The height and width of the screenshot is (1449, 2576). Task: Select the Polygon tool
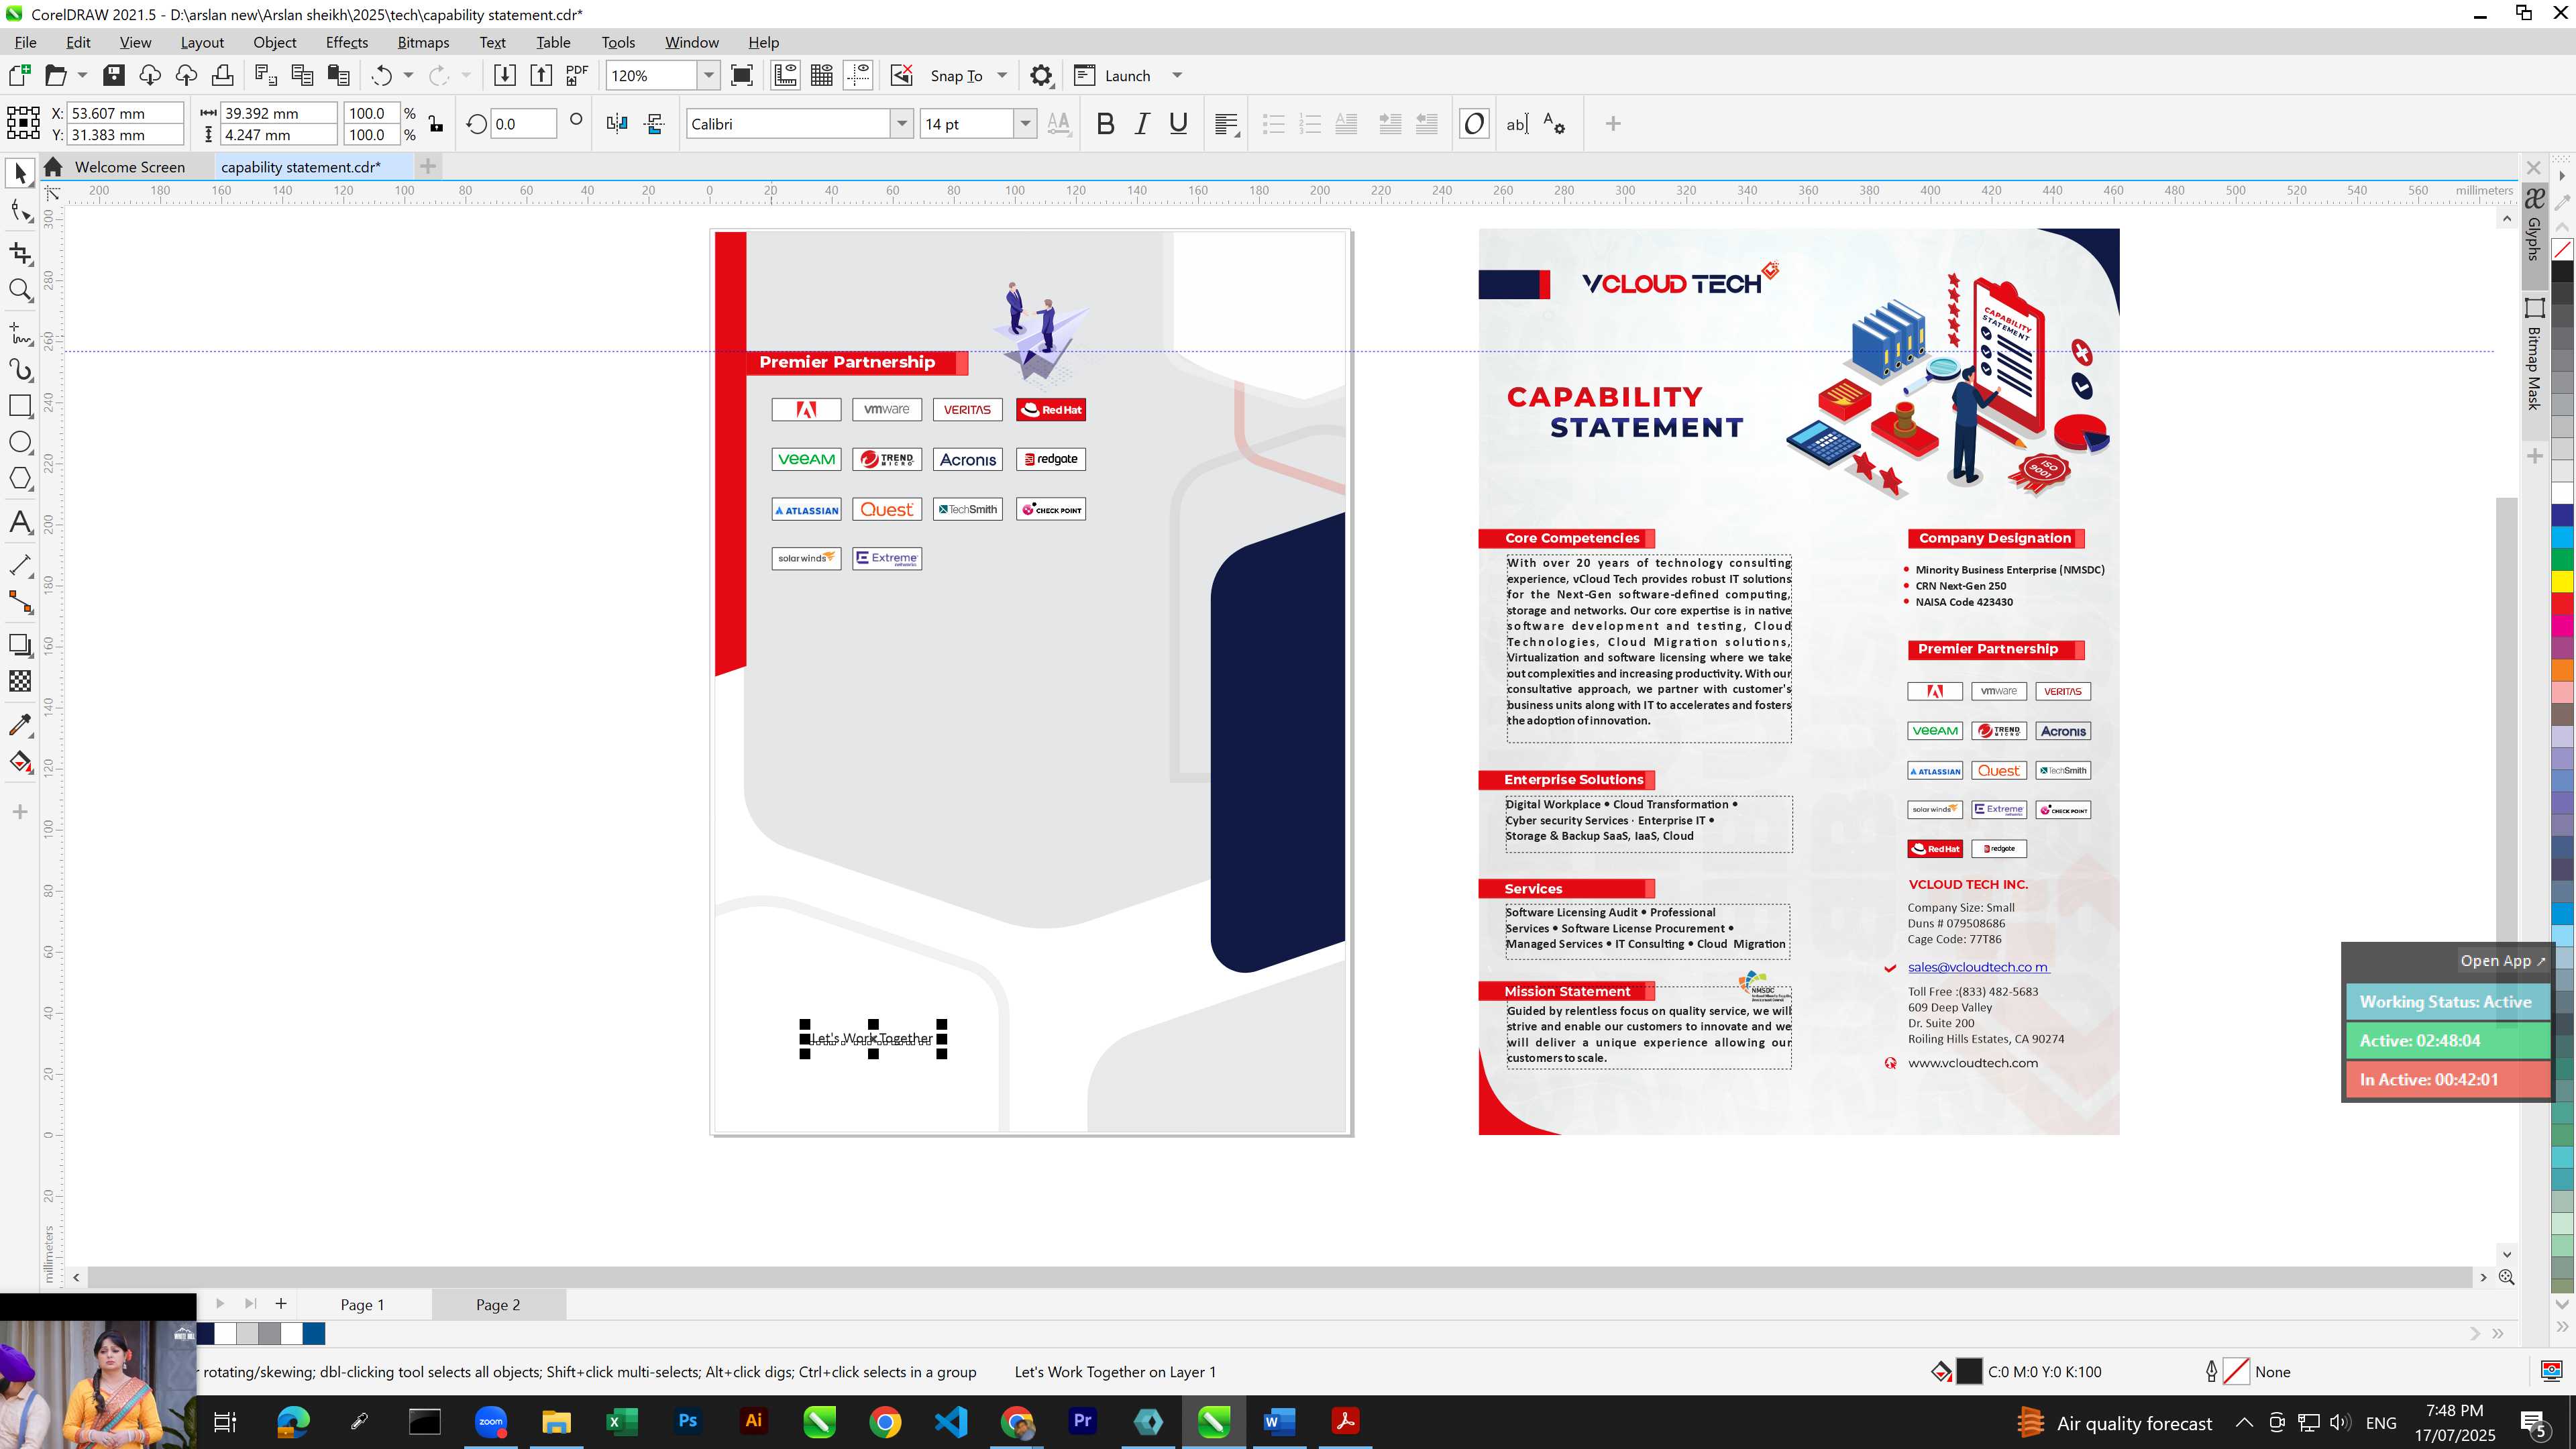coord(20,479)
